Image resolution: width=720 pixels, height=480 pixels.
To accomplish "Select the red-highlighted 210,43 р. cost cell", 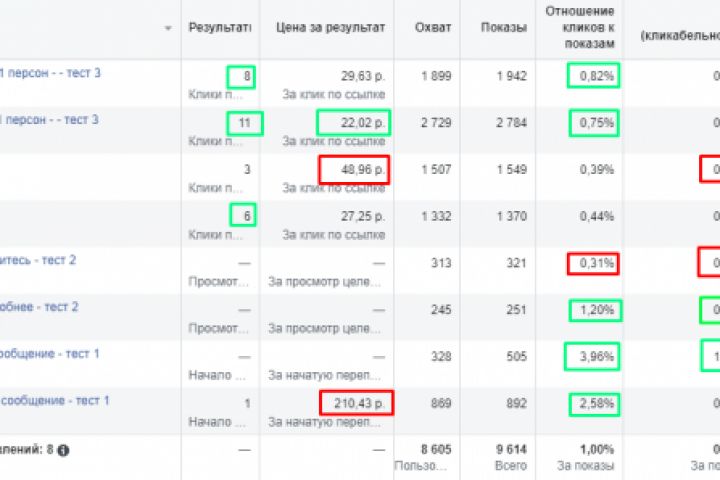I will click(357, 403).
